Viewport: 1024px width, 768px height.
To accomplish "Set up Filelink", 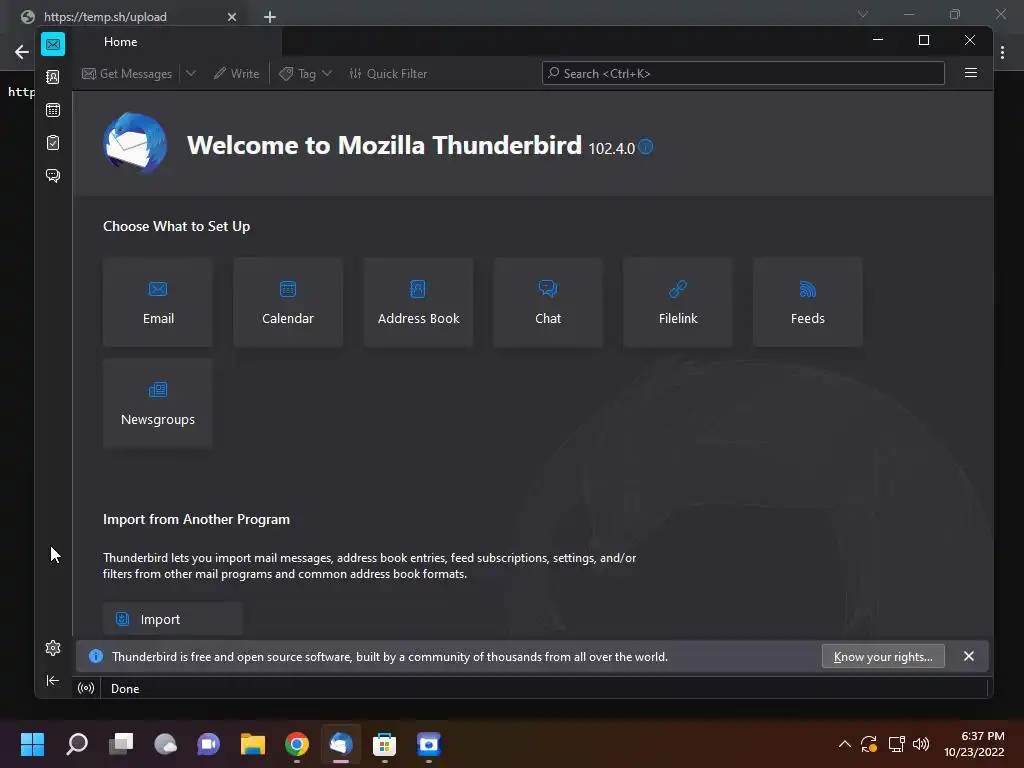I will [678, 302].
